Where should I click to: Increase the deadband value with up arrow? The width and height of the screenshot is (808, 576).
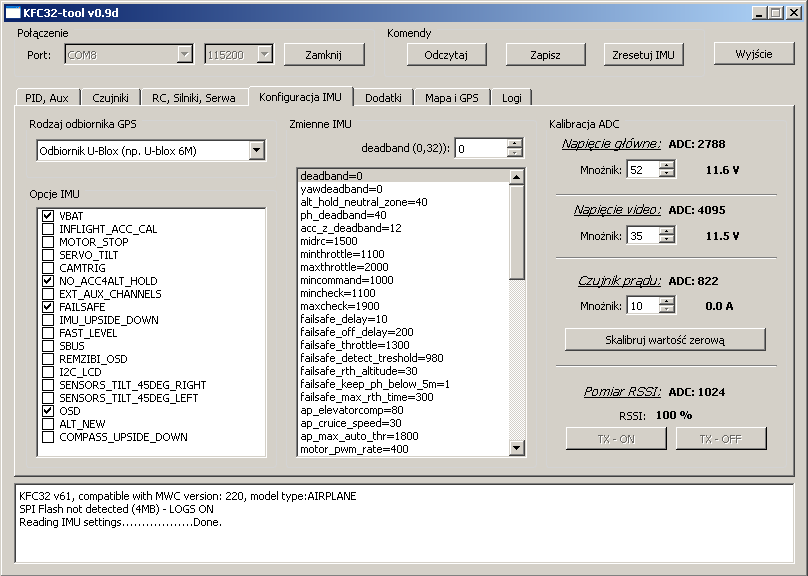click(x=515, y=144)
